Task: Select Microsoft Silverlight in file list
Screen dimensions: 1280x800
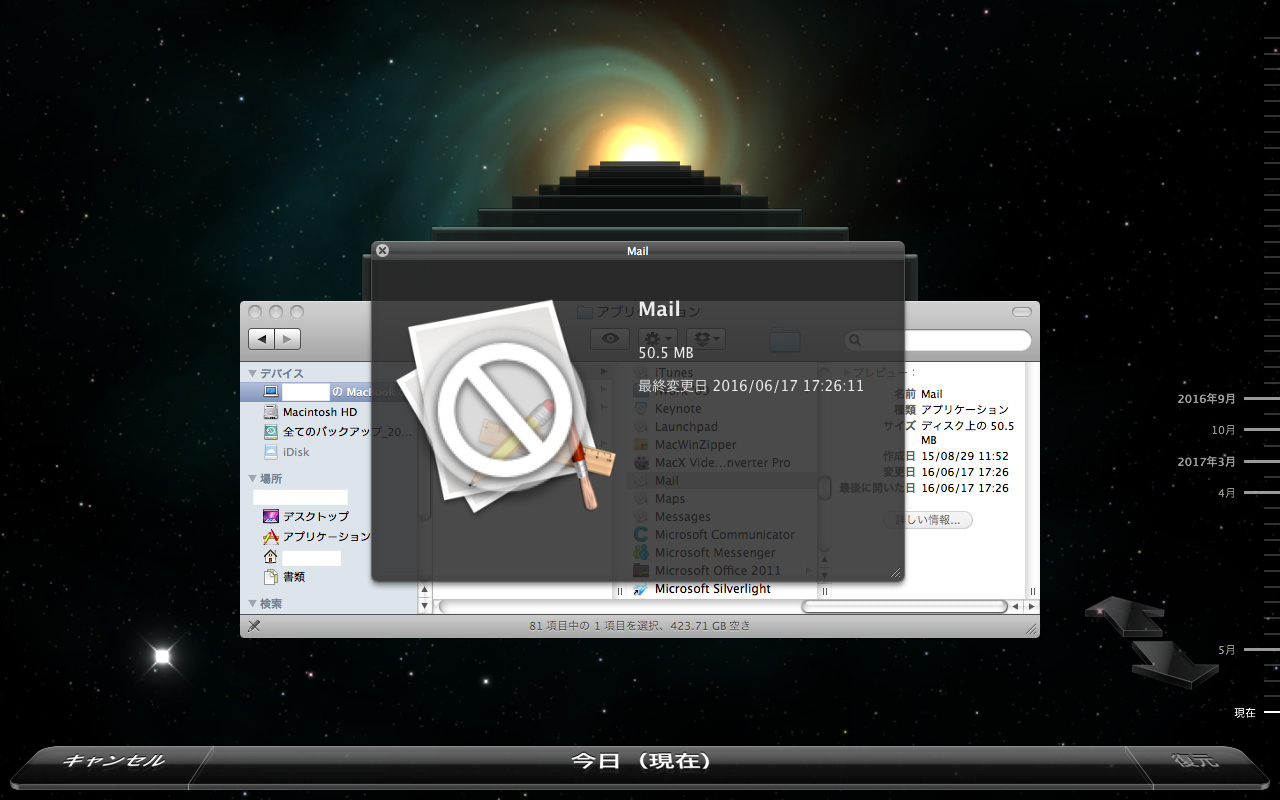Action: 712,589
